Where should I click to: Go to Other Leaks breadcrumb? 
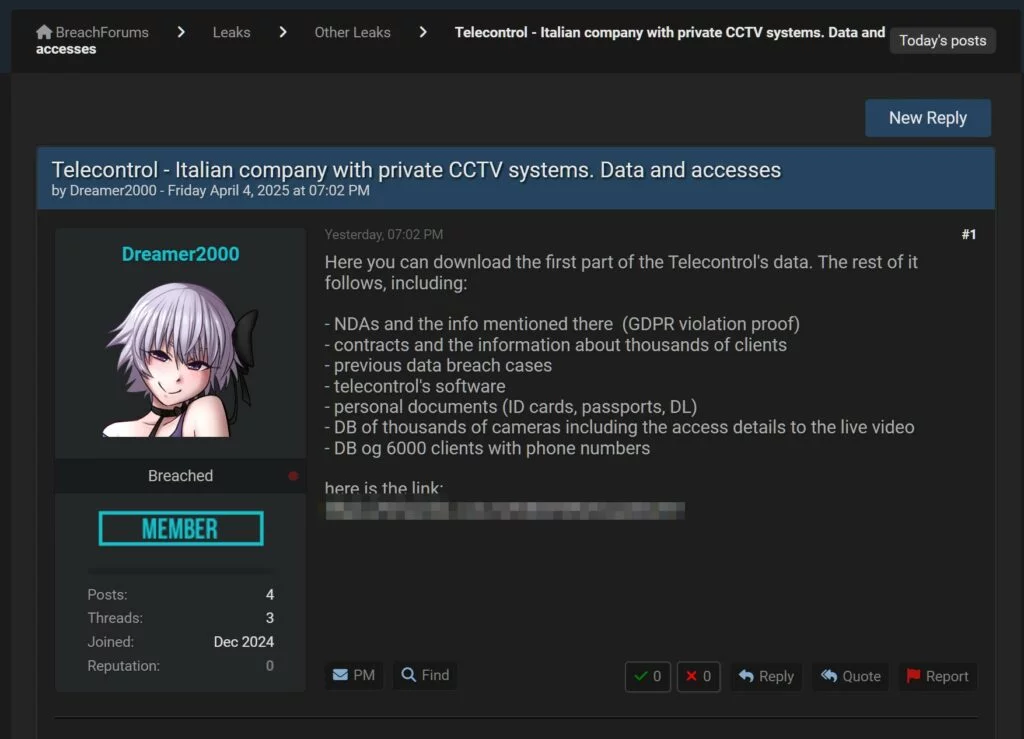352,32
